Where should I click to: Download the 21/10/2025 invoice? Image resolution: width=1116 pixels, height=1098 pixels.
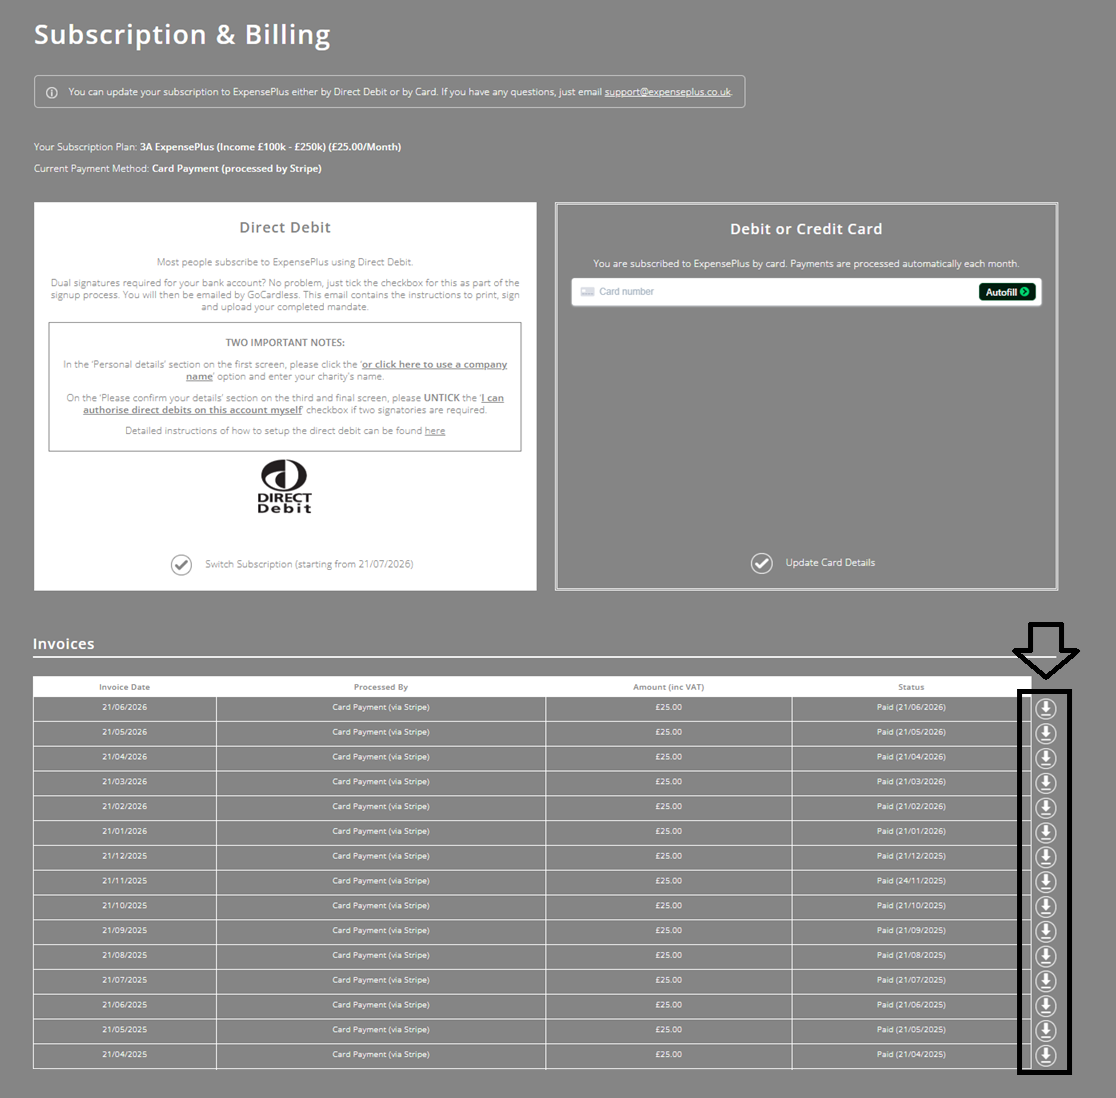pos(1045,907)
